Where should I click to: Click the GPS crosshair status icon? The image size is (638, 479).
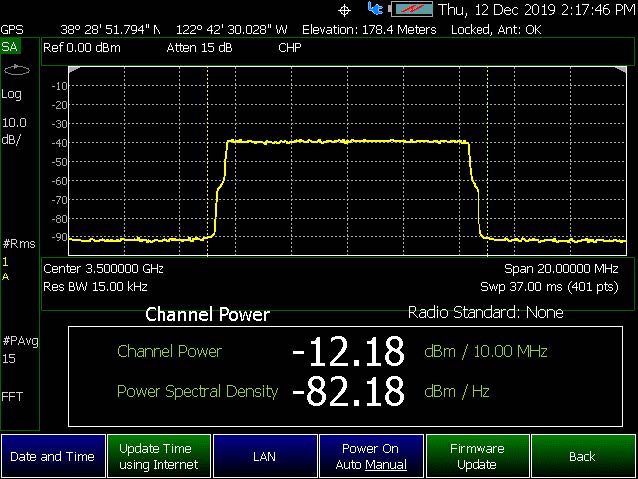pos(345,9)
